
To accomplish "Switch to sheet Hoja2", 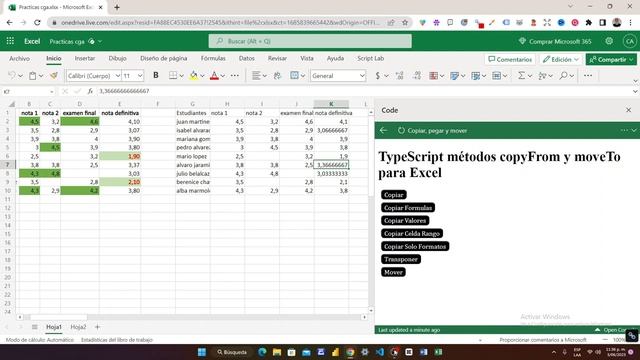I will pyautogui.click(x=78, y=327).
